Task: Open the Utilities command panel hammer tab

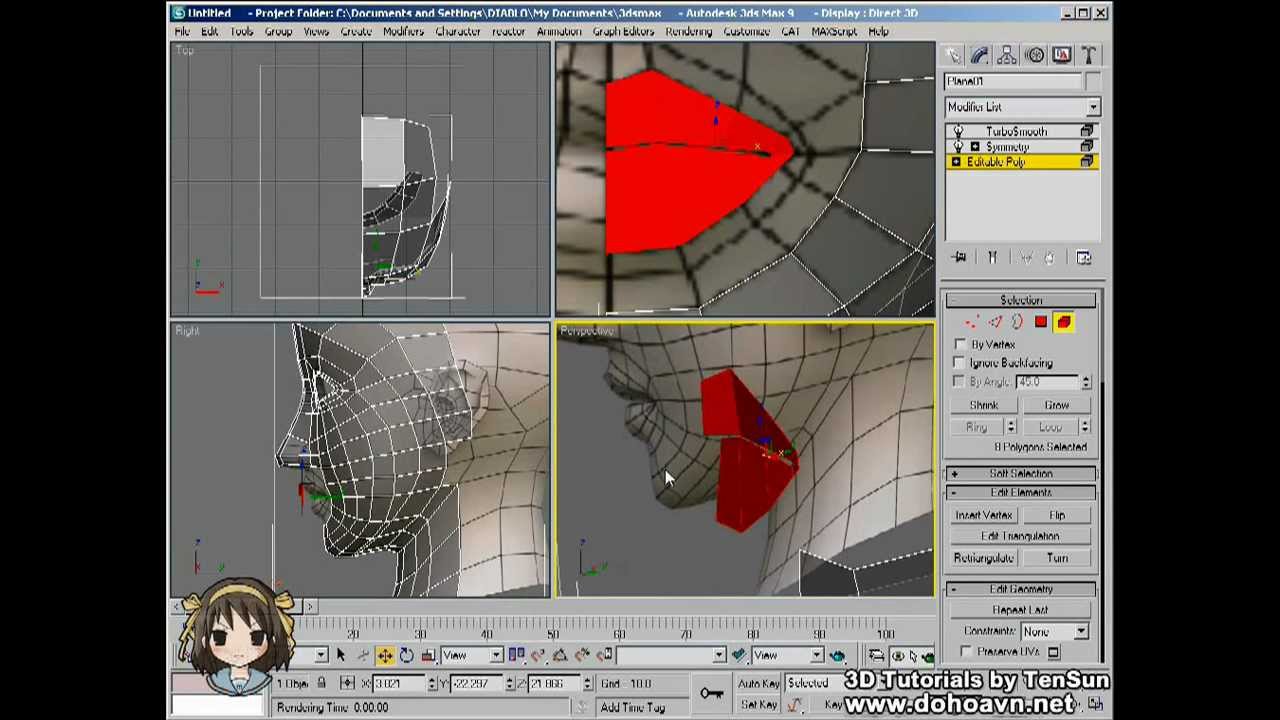Action: coord(1088,56)
